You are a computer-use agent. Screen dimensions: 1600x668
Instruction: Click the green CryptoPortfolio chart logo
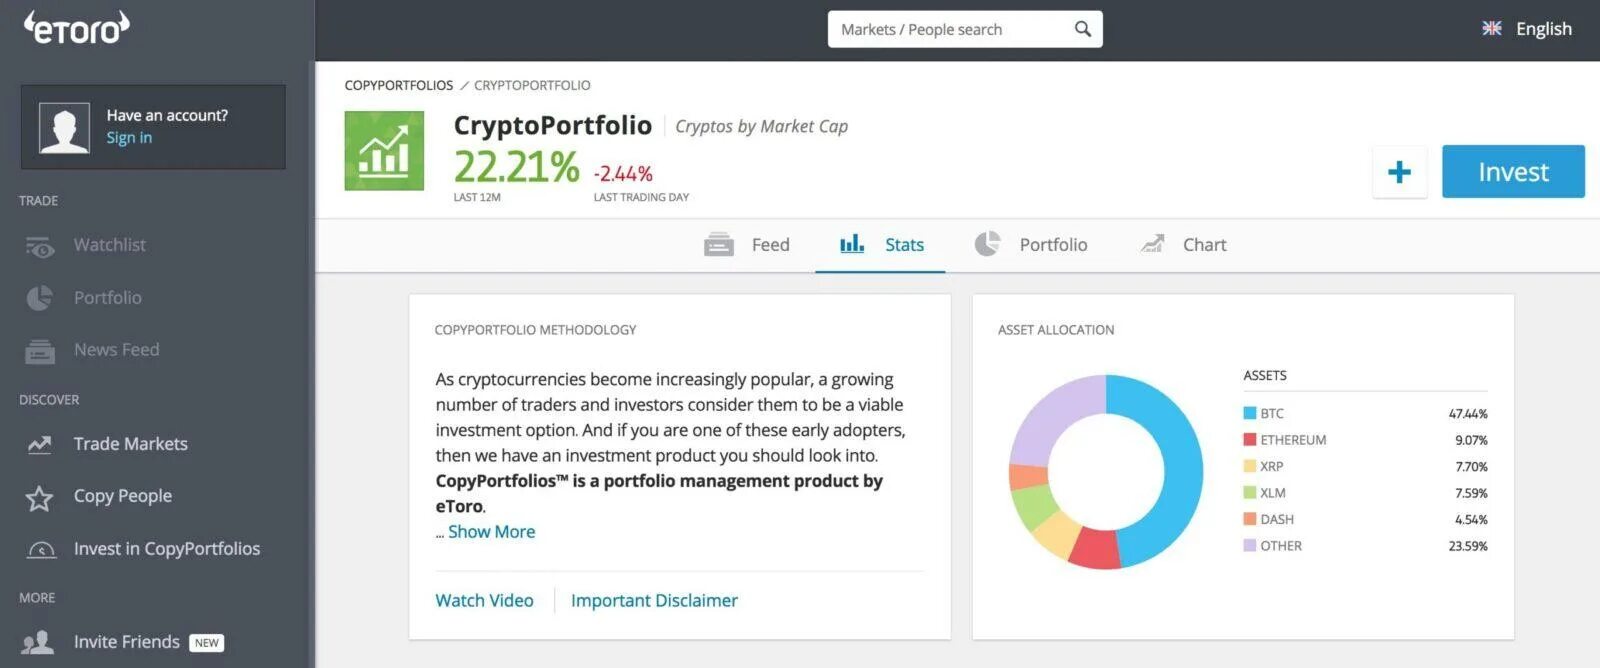[x=384, y=151]
